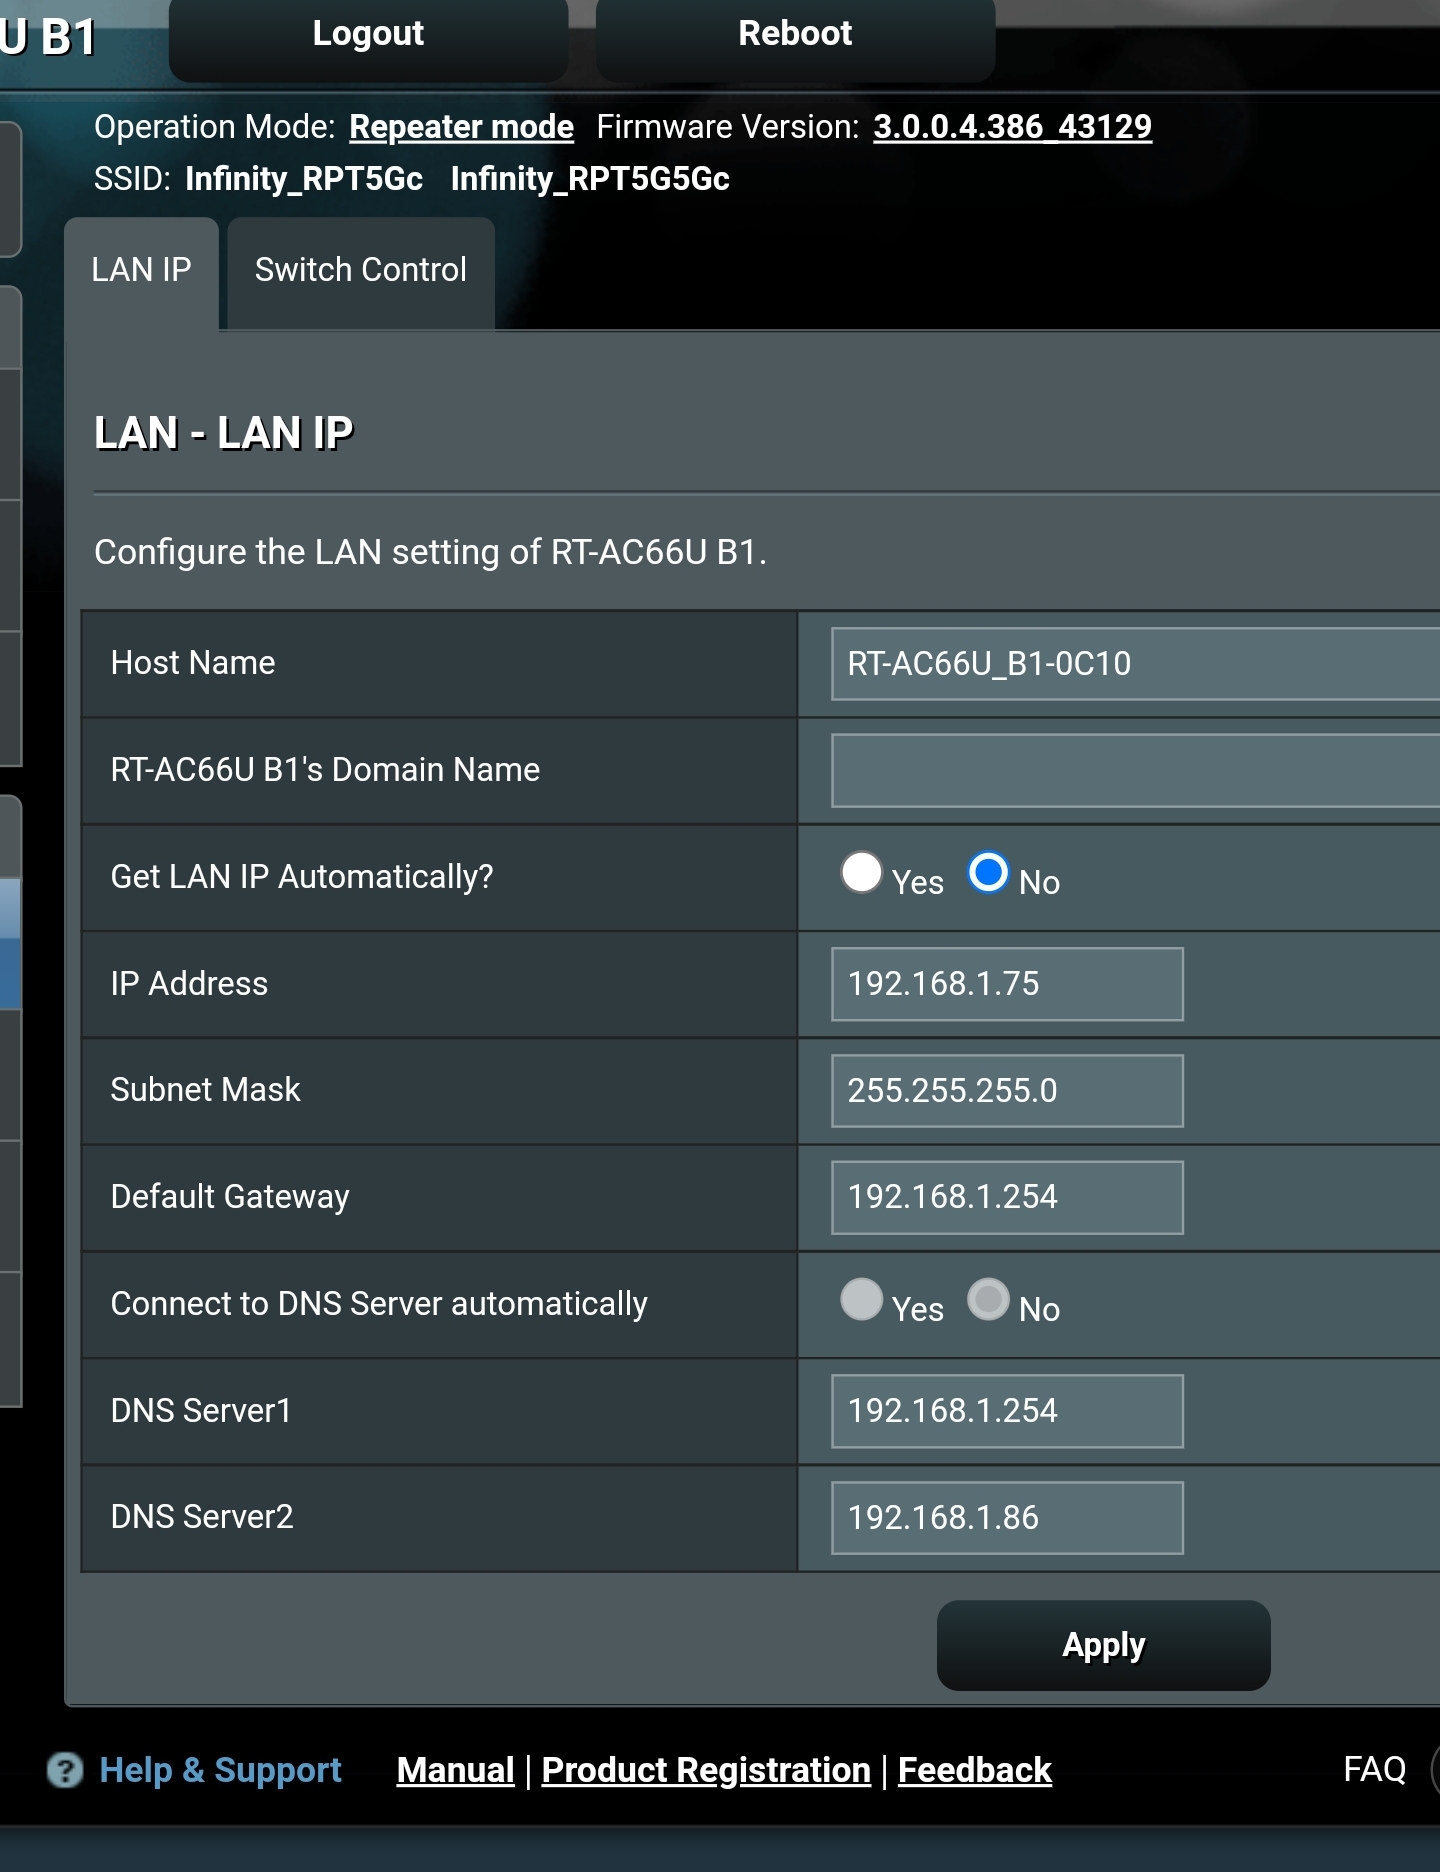Click the Infinity_RPT5Gc SSID text

tap(304, 179)
